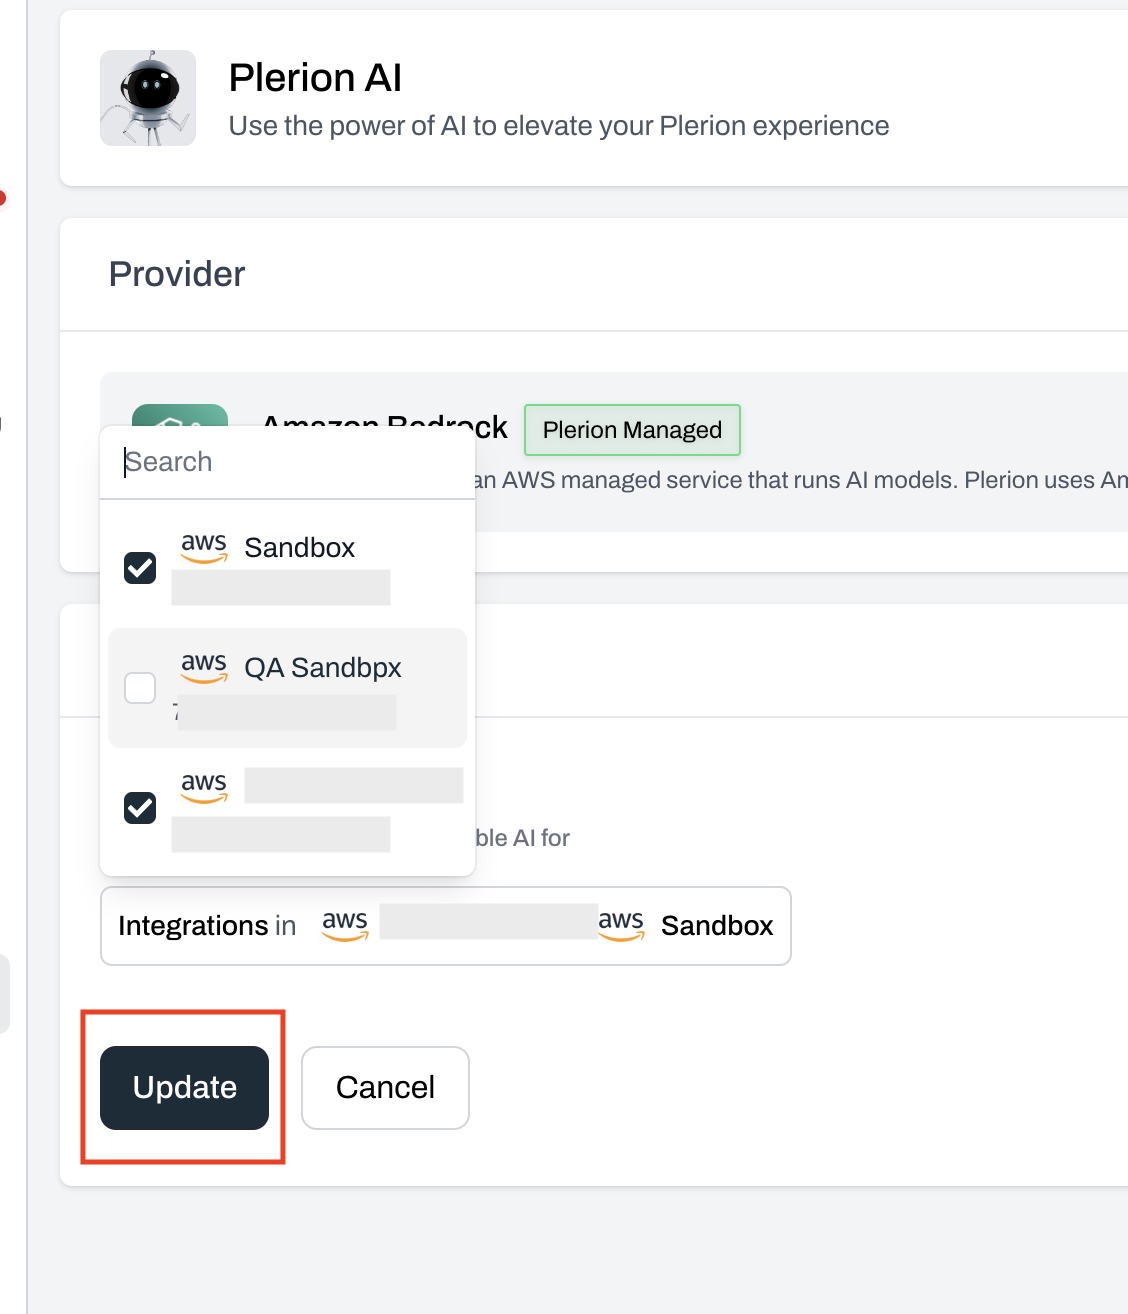Click AWS logo beside Sandbox list option
The height and width of the screenshot is (1314, 1128).
(204, 546)
